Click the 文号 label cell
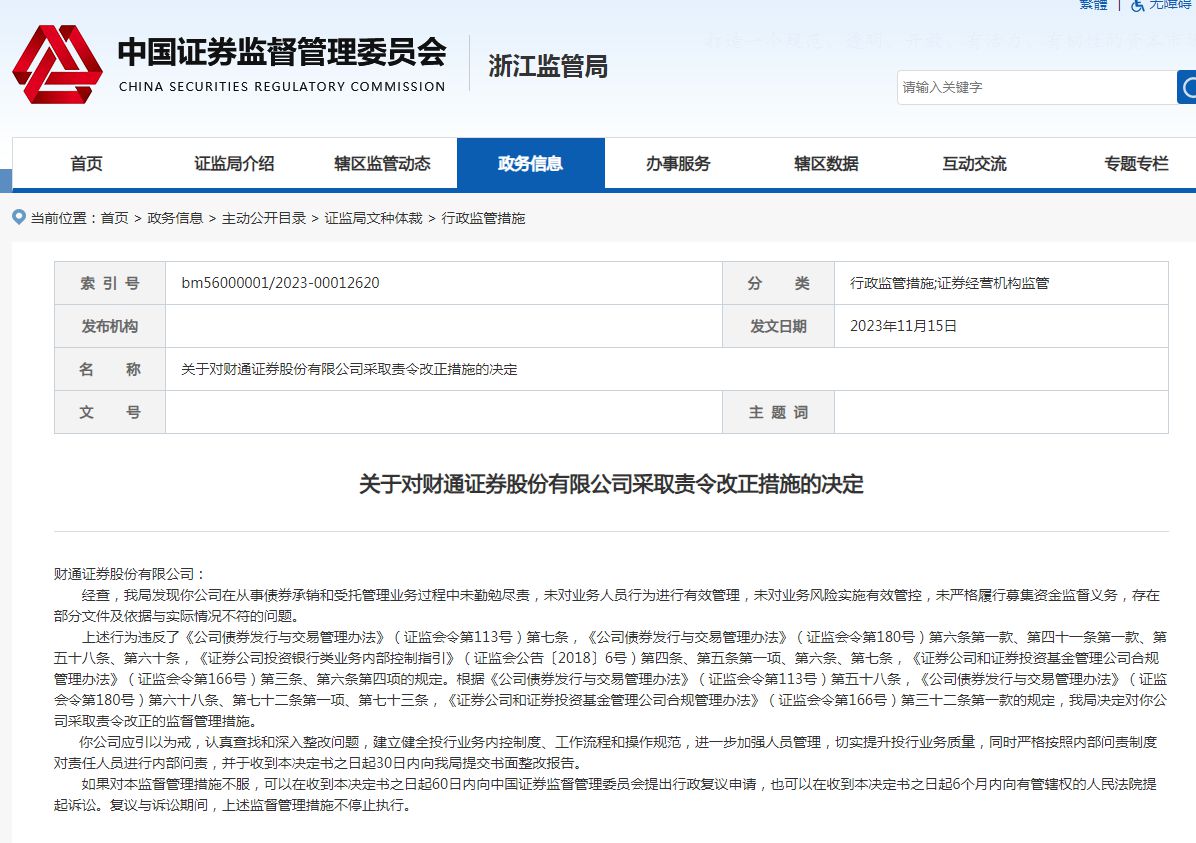The width and height of the screenshot is (1196, 843). click(x=110, y=412)
